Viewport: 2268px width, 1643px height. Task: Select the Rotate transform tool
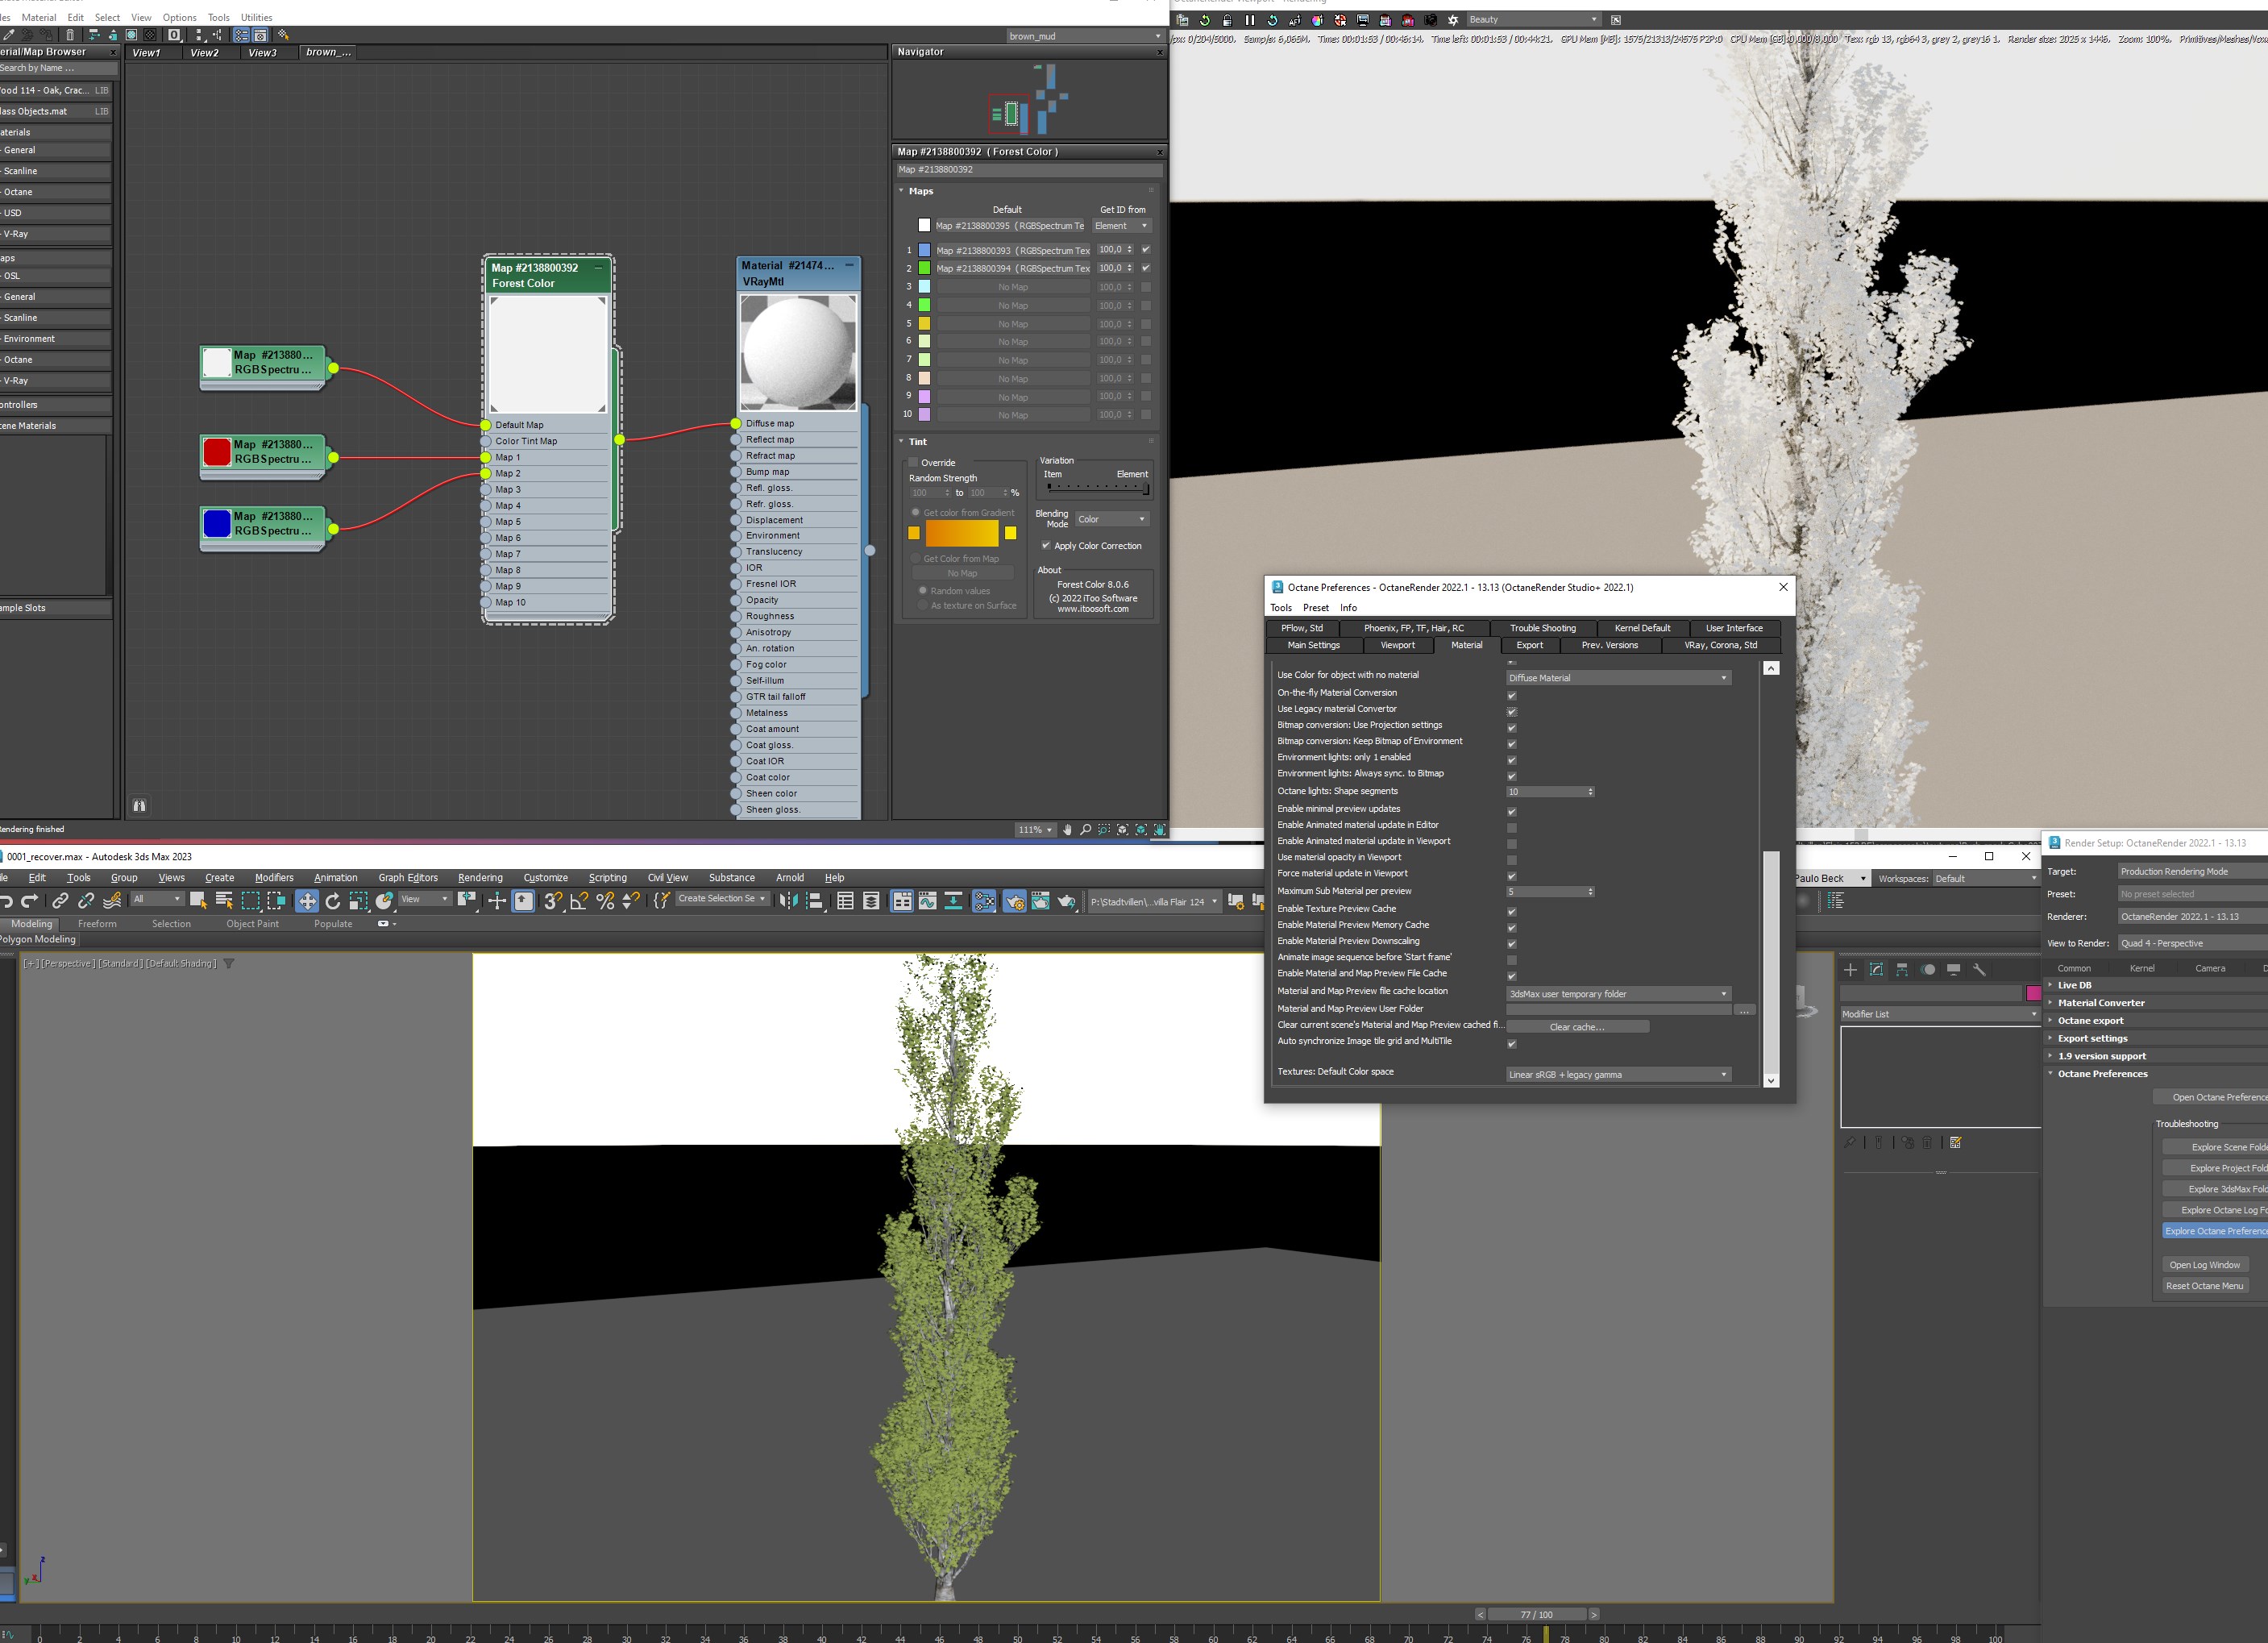[333, 901]
